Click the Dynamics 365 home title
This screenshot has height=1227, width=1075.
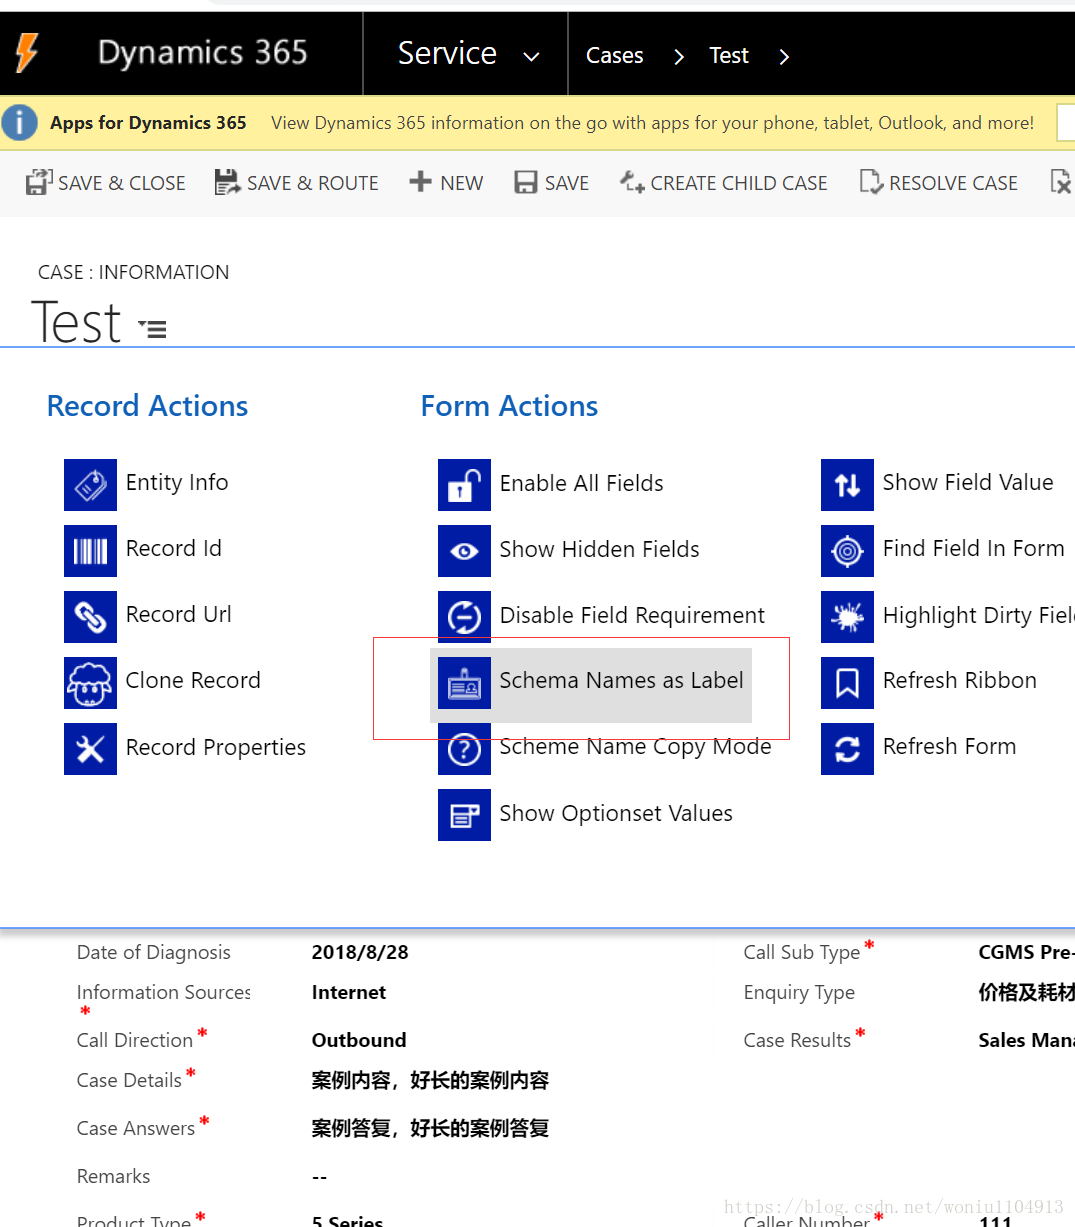pos(203,53)
